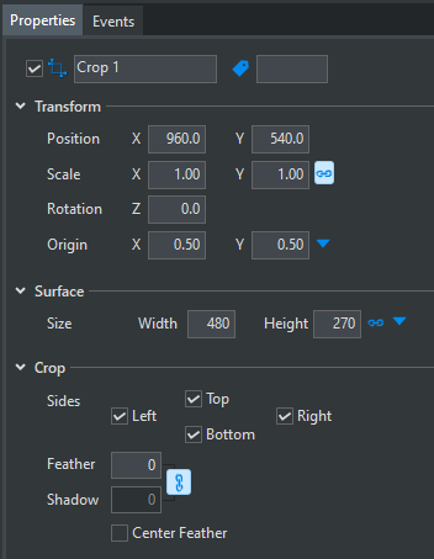Viewport: 434px width, 560px height.
Task: Uncheck the Bottom side checkbox
Action: (193, 435)
